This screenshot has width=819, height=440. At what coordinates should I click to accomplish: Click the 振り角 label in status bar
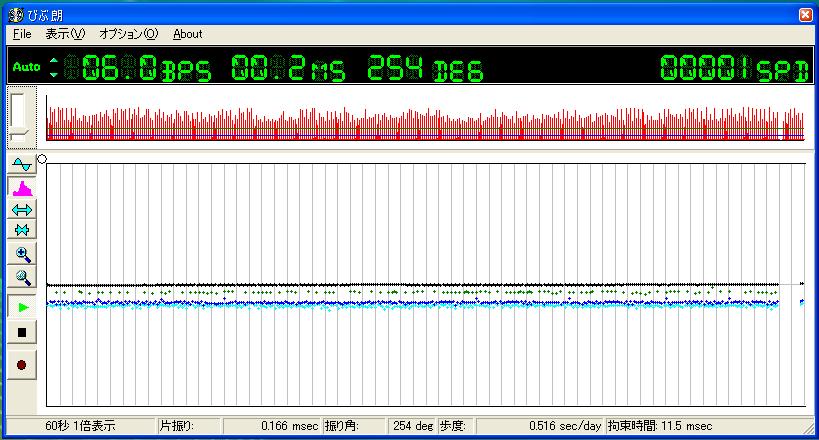coord(342,426)
